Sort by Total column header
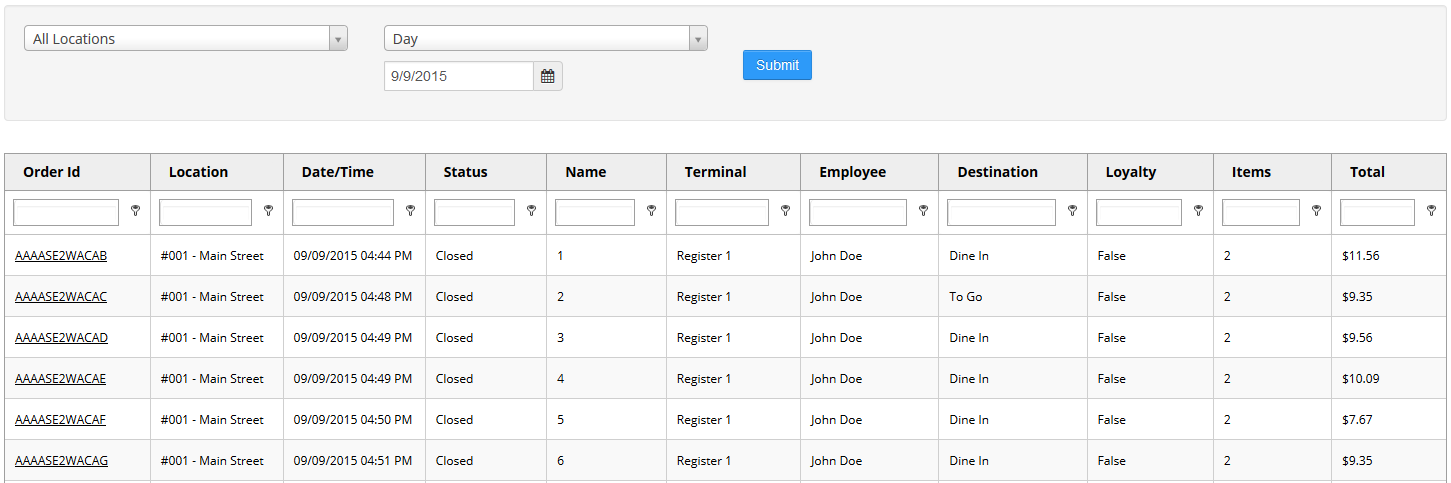The width and height of the screenshot is (1451, 483). [1389, 172]
